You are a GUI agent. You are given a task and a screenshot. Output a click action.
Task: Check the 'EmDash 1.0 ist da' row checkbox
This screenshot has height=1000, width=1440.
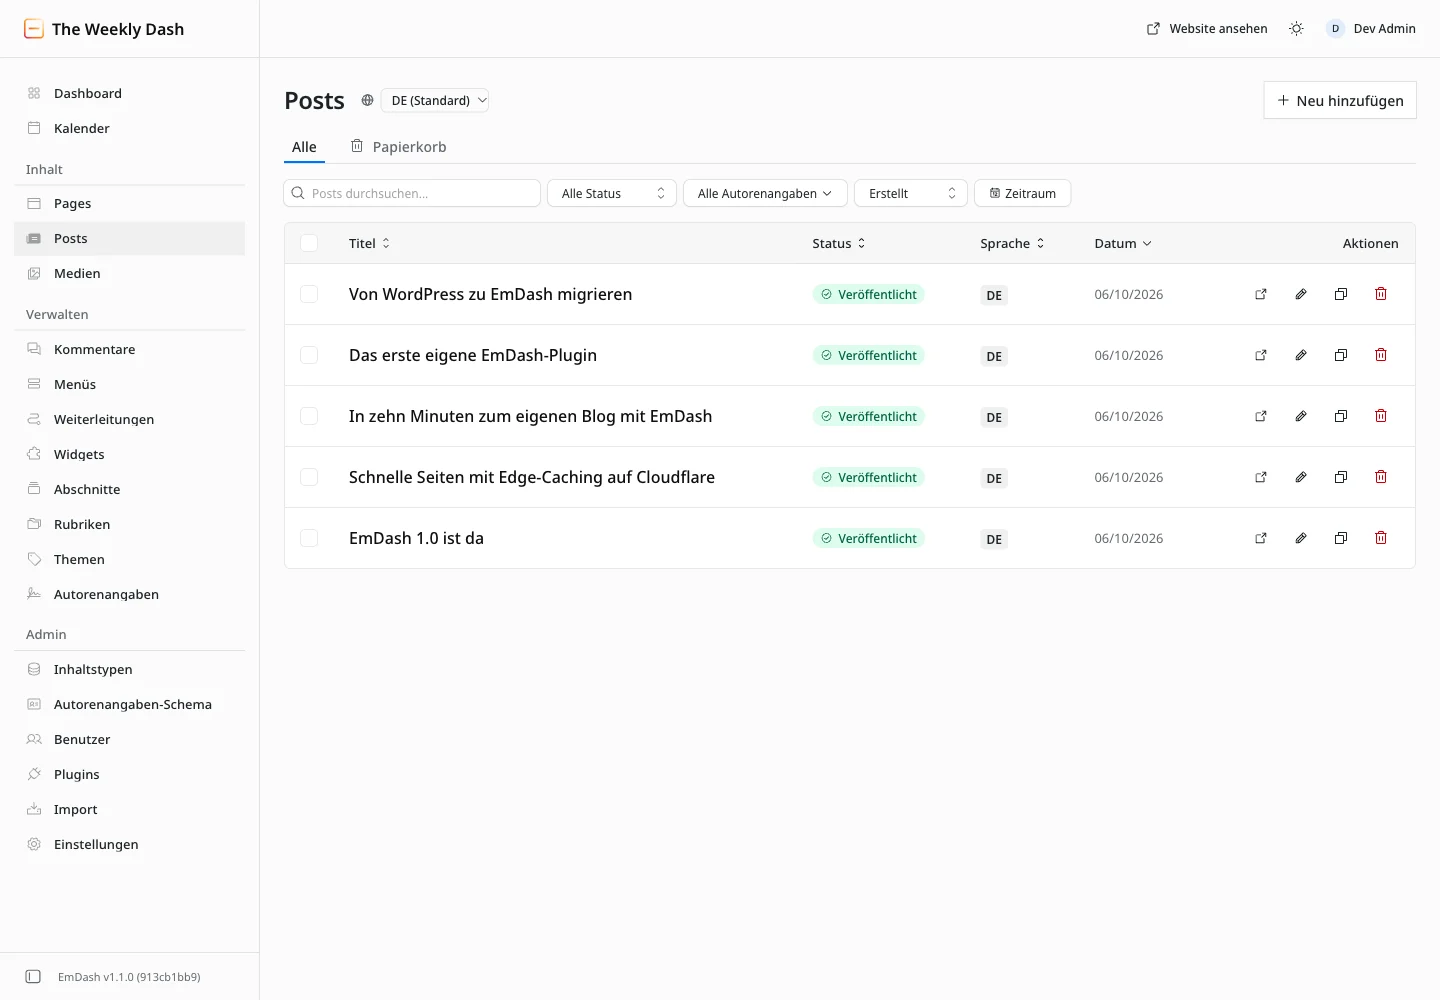point(309,538)
